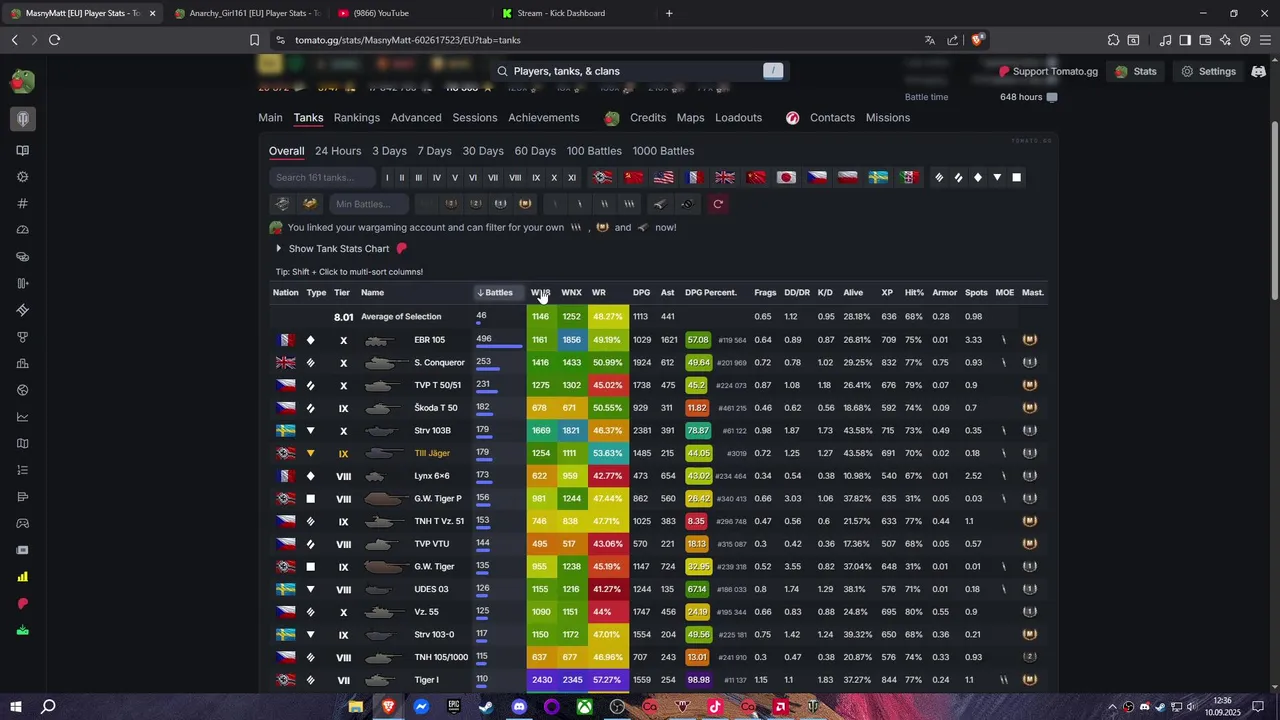1280x720 pixels.
Task: Reload the page with the refresh button
Action: click(x=54, y=40)
